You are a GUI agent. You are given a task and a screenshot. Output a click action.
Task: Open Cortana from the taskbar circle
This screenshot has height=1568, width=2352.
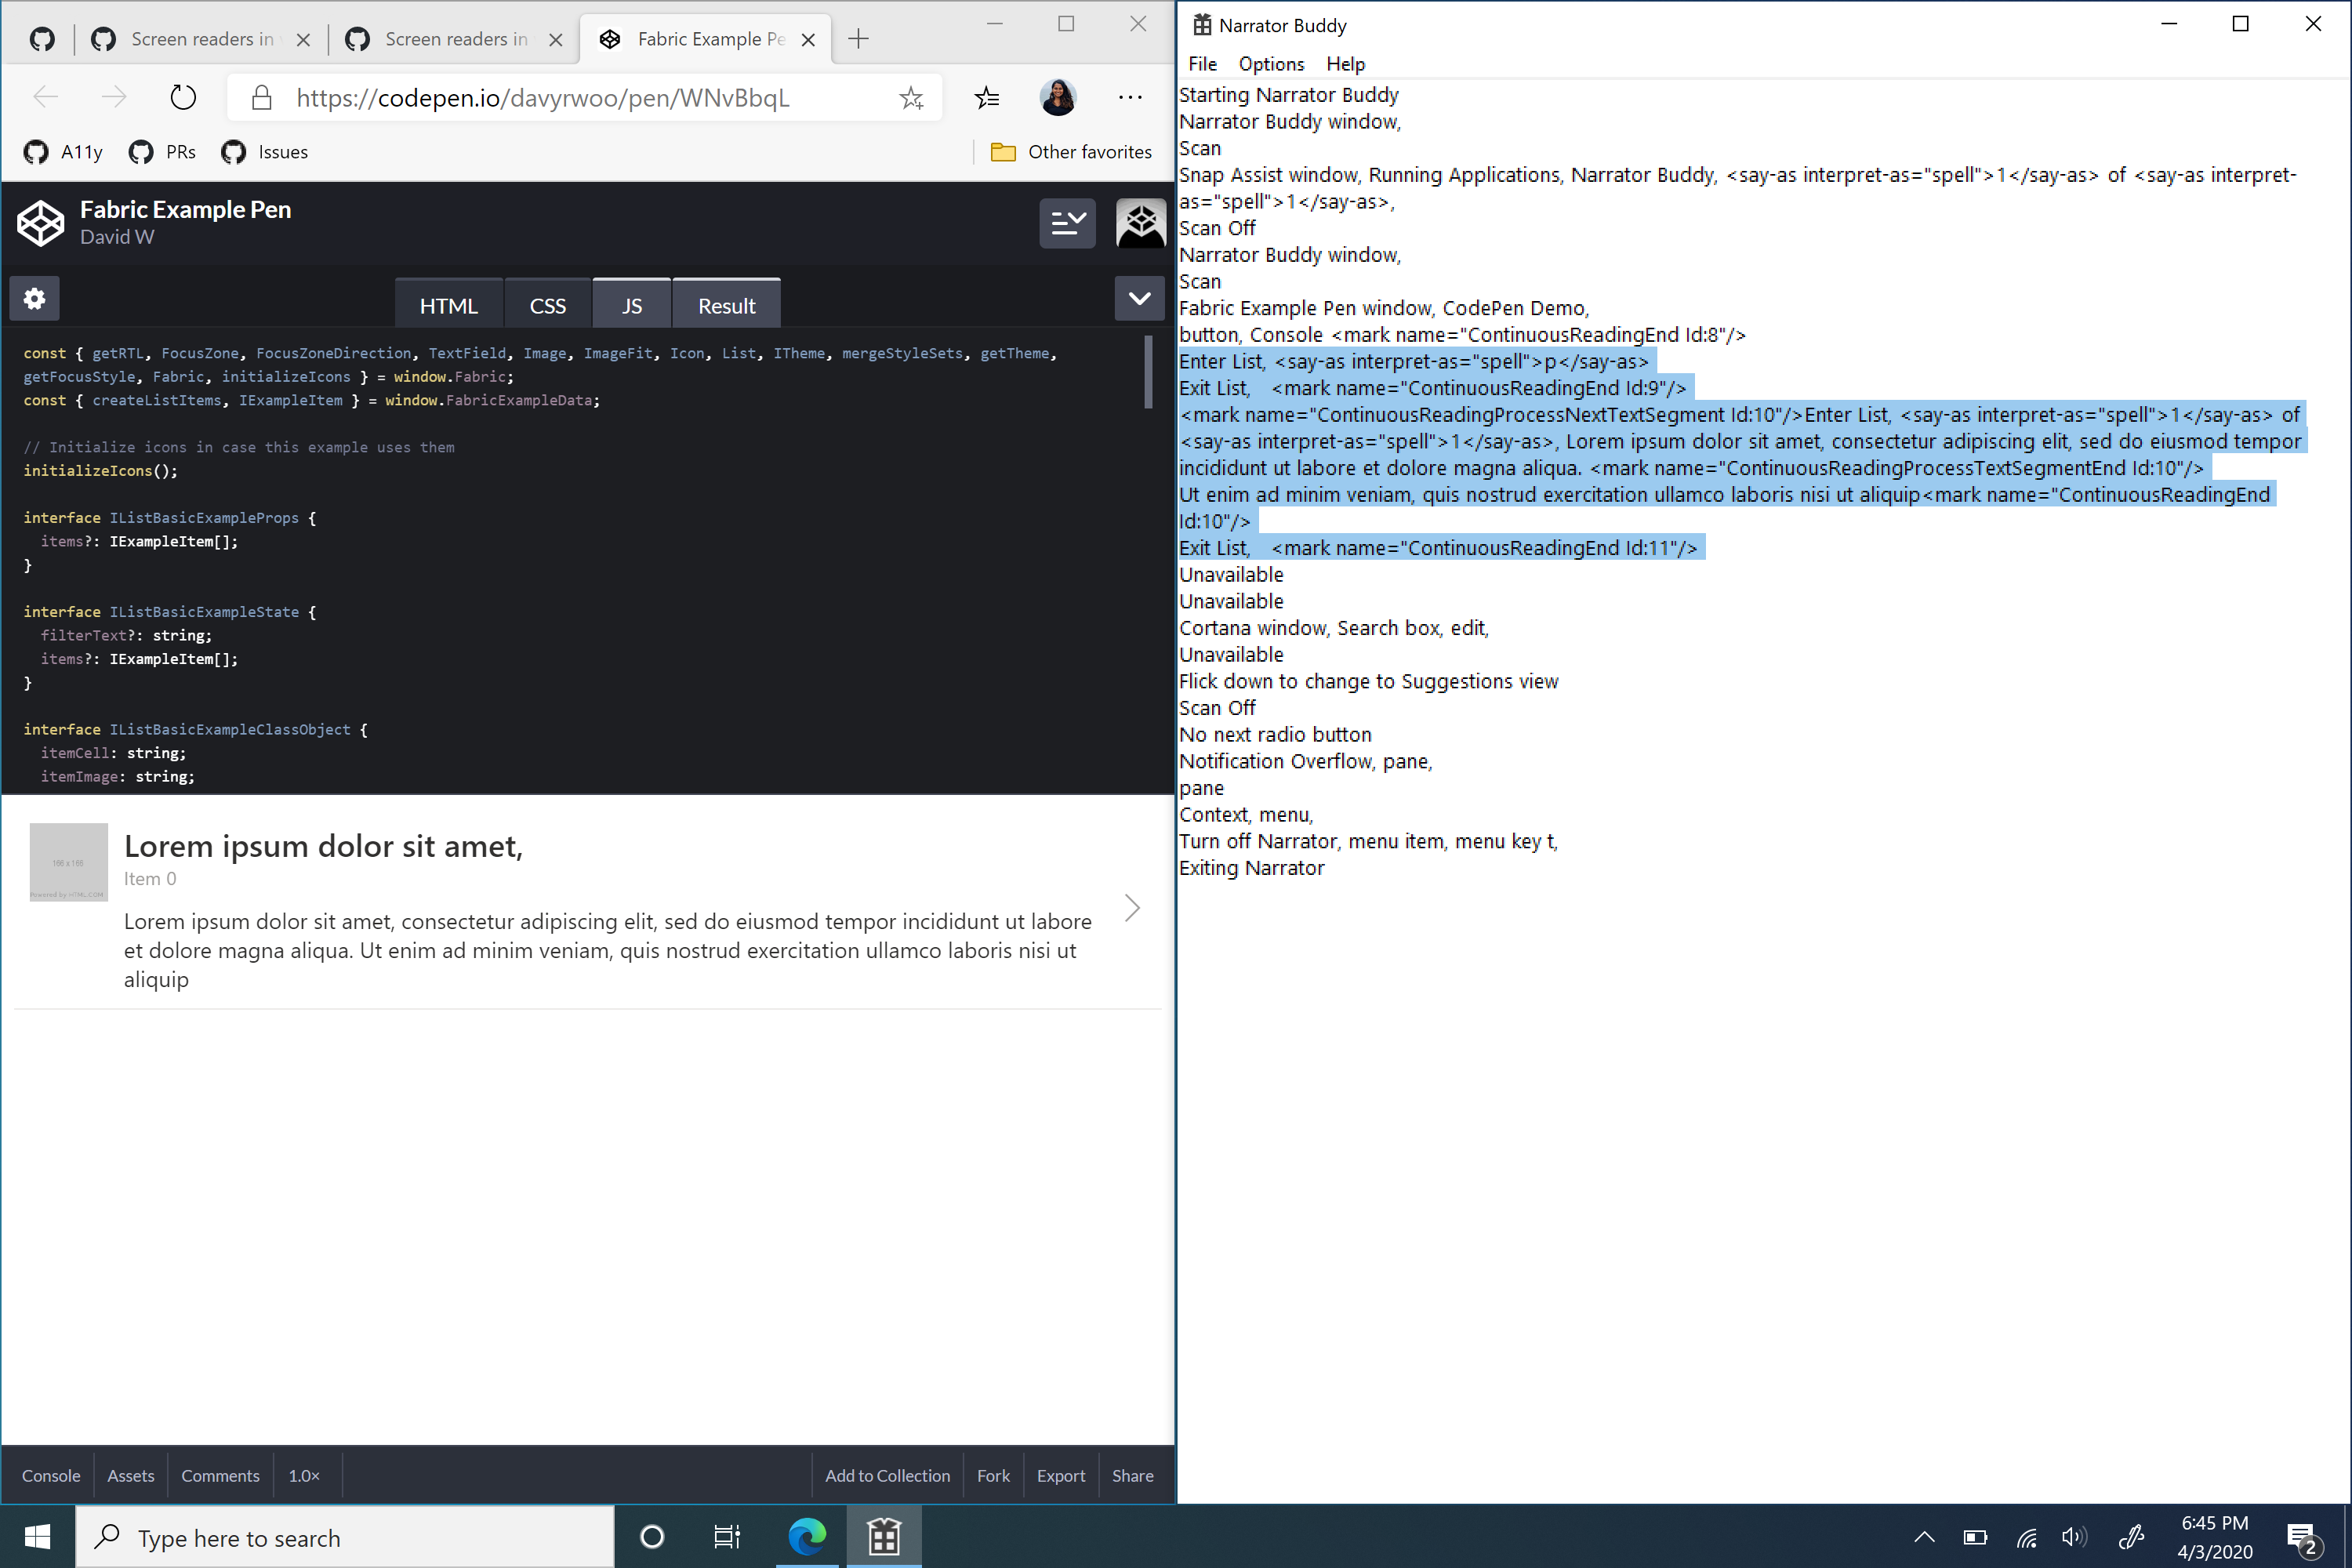click(652, 1537)
